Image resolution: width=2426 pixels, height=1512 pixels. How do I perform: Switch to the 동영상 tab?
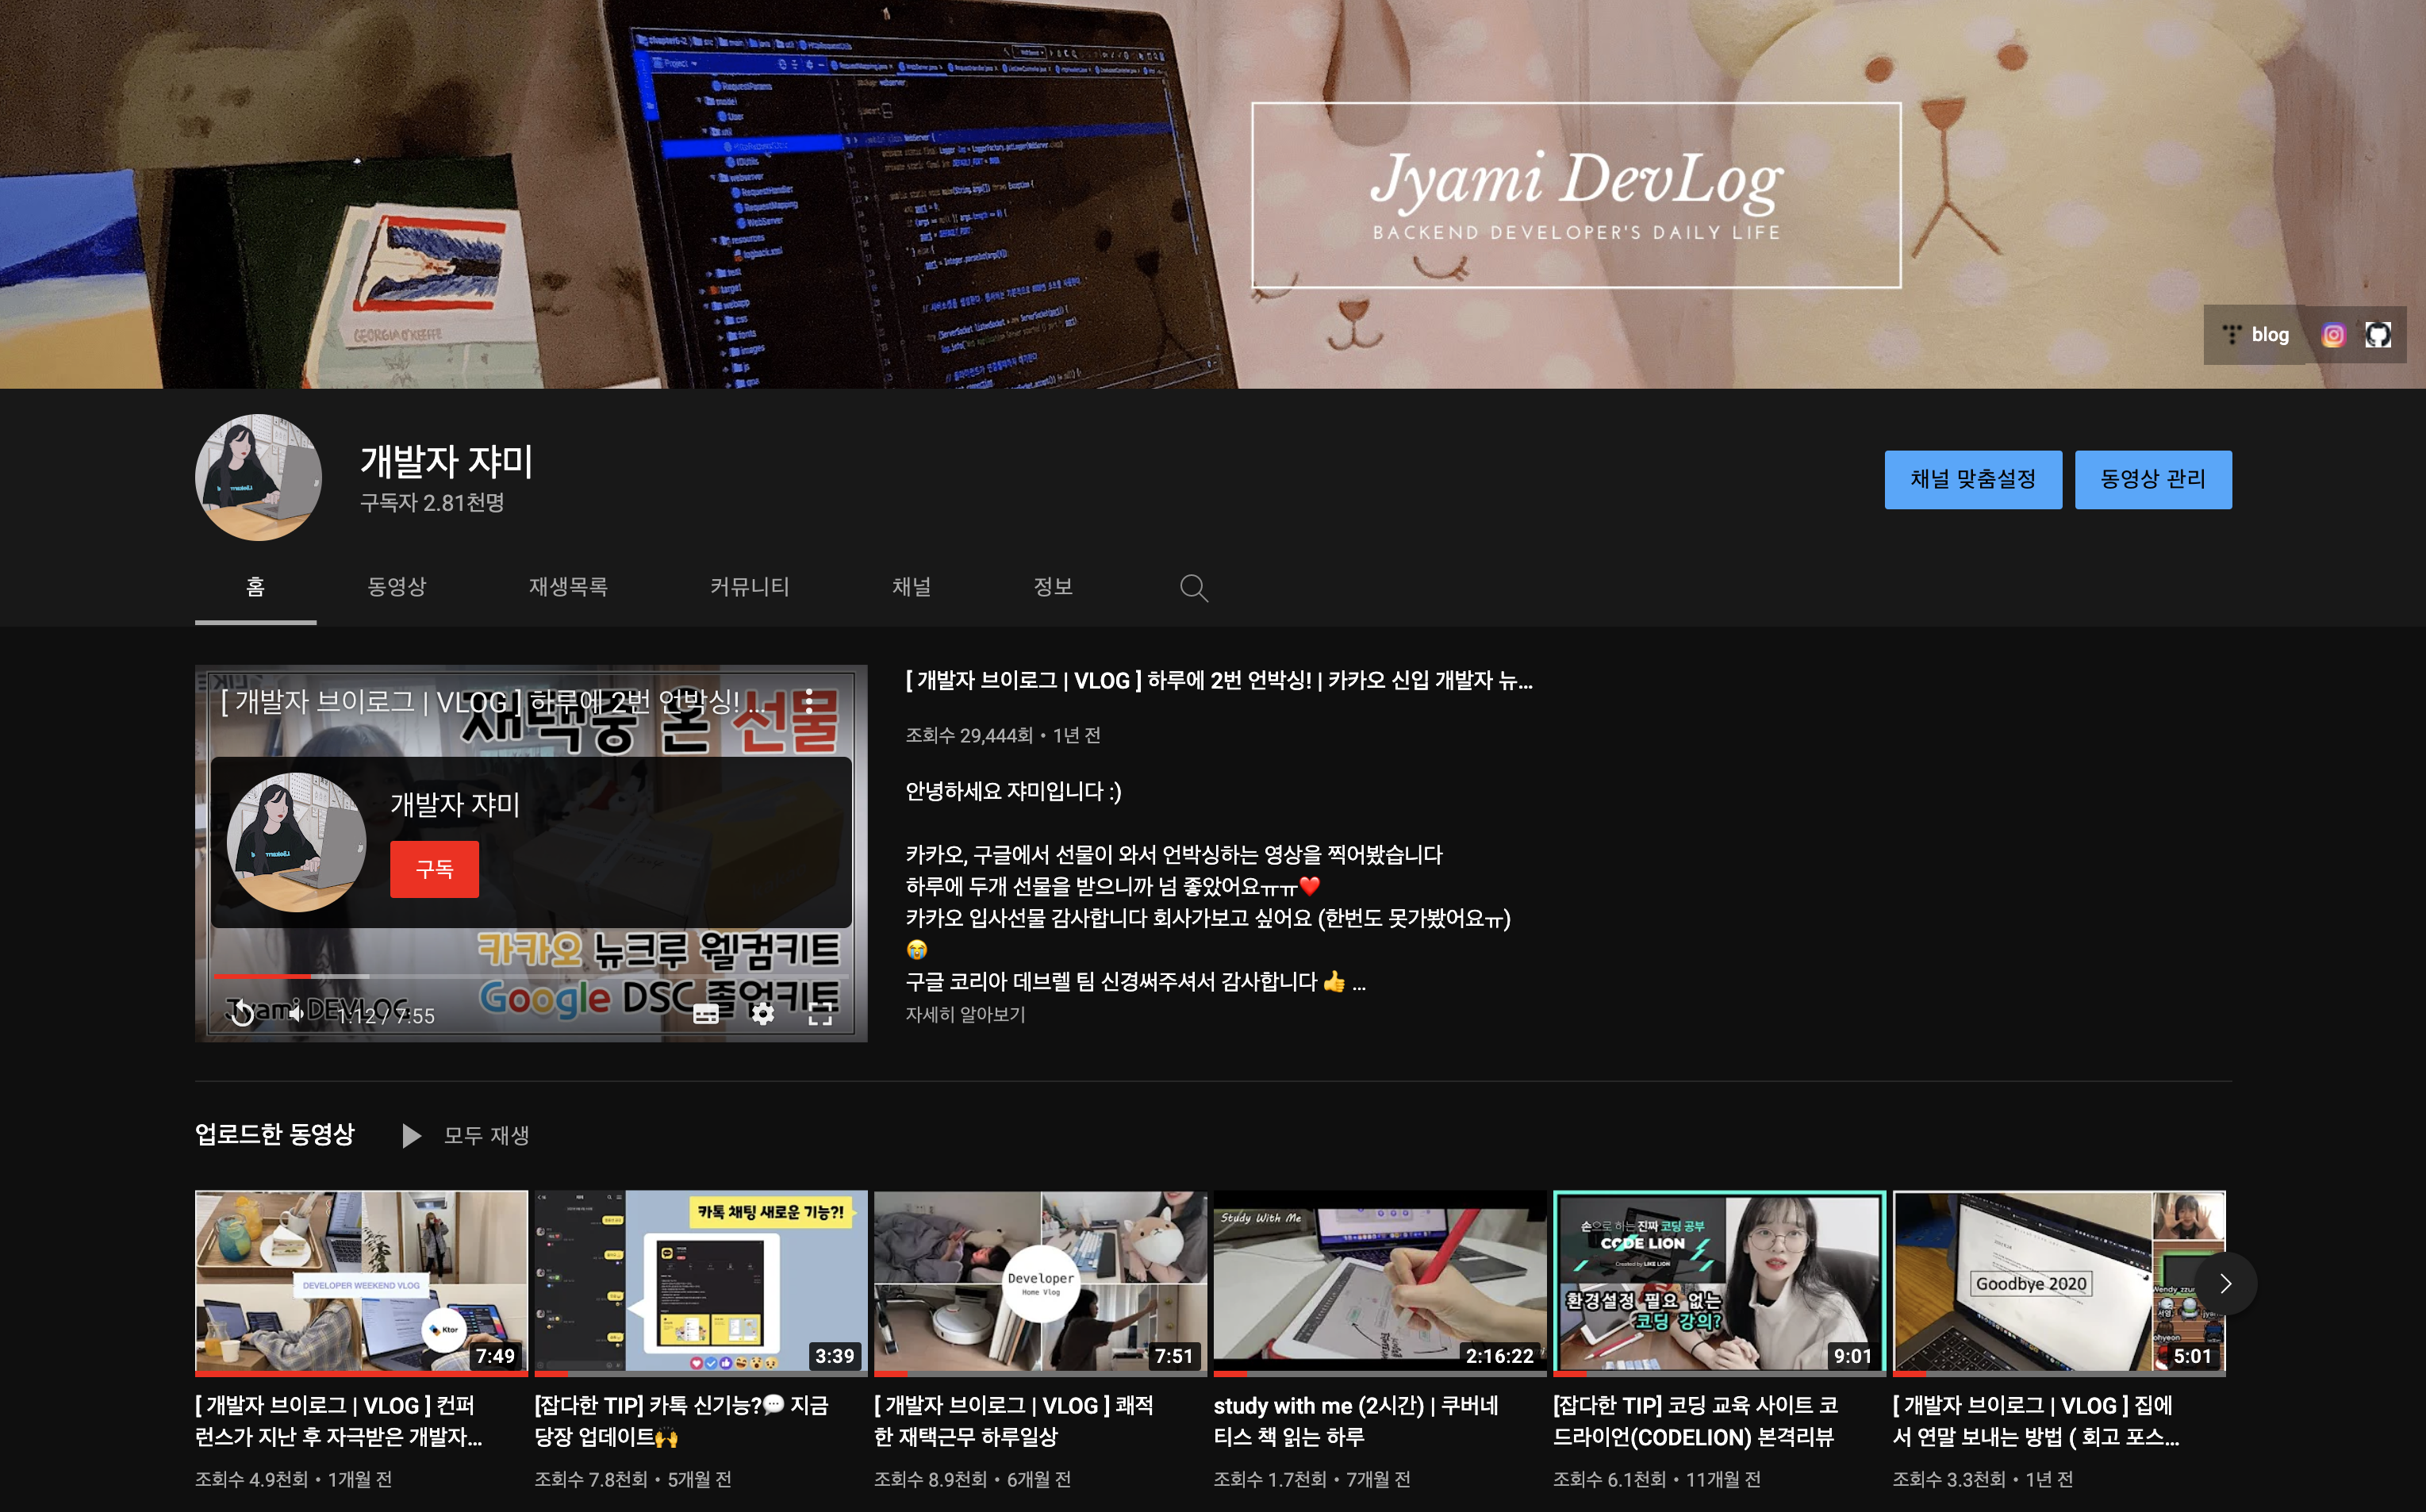pyautogui.click(x=397, y=587)
